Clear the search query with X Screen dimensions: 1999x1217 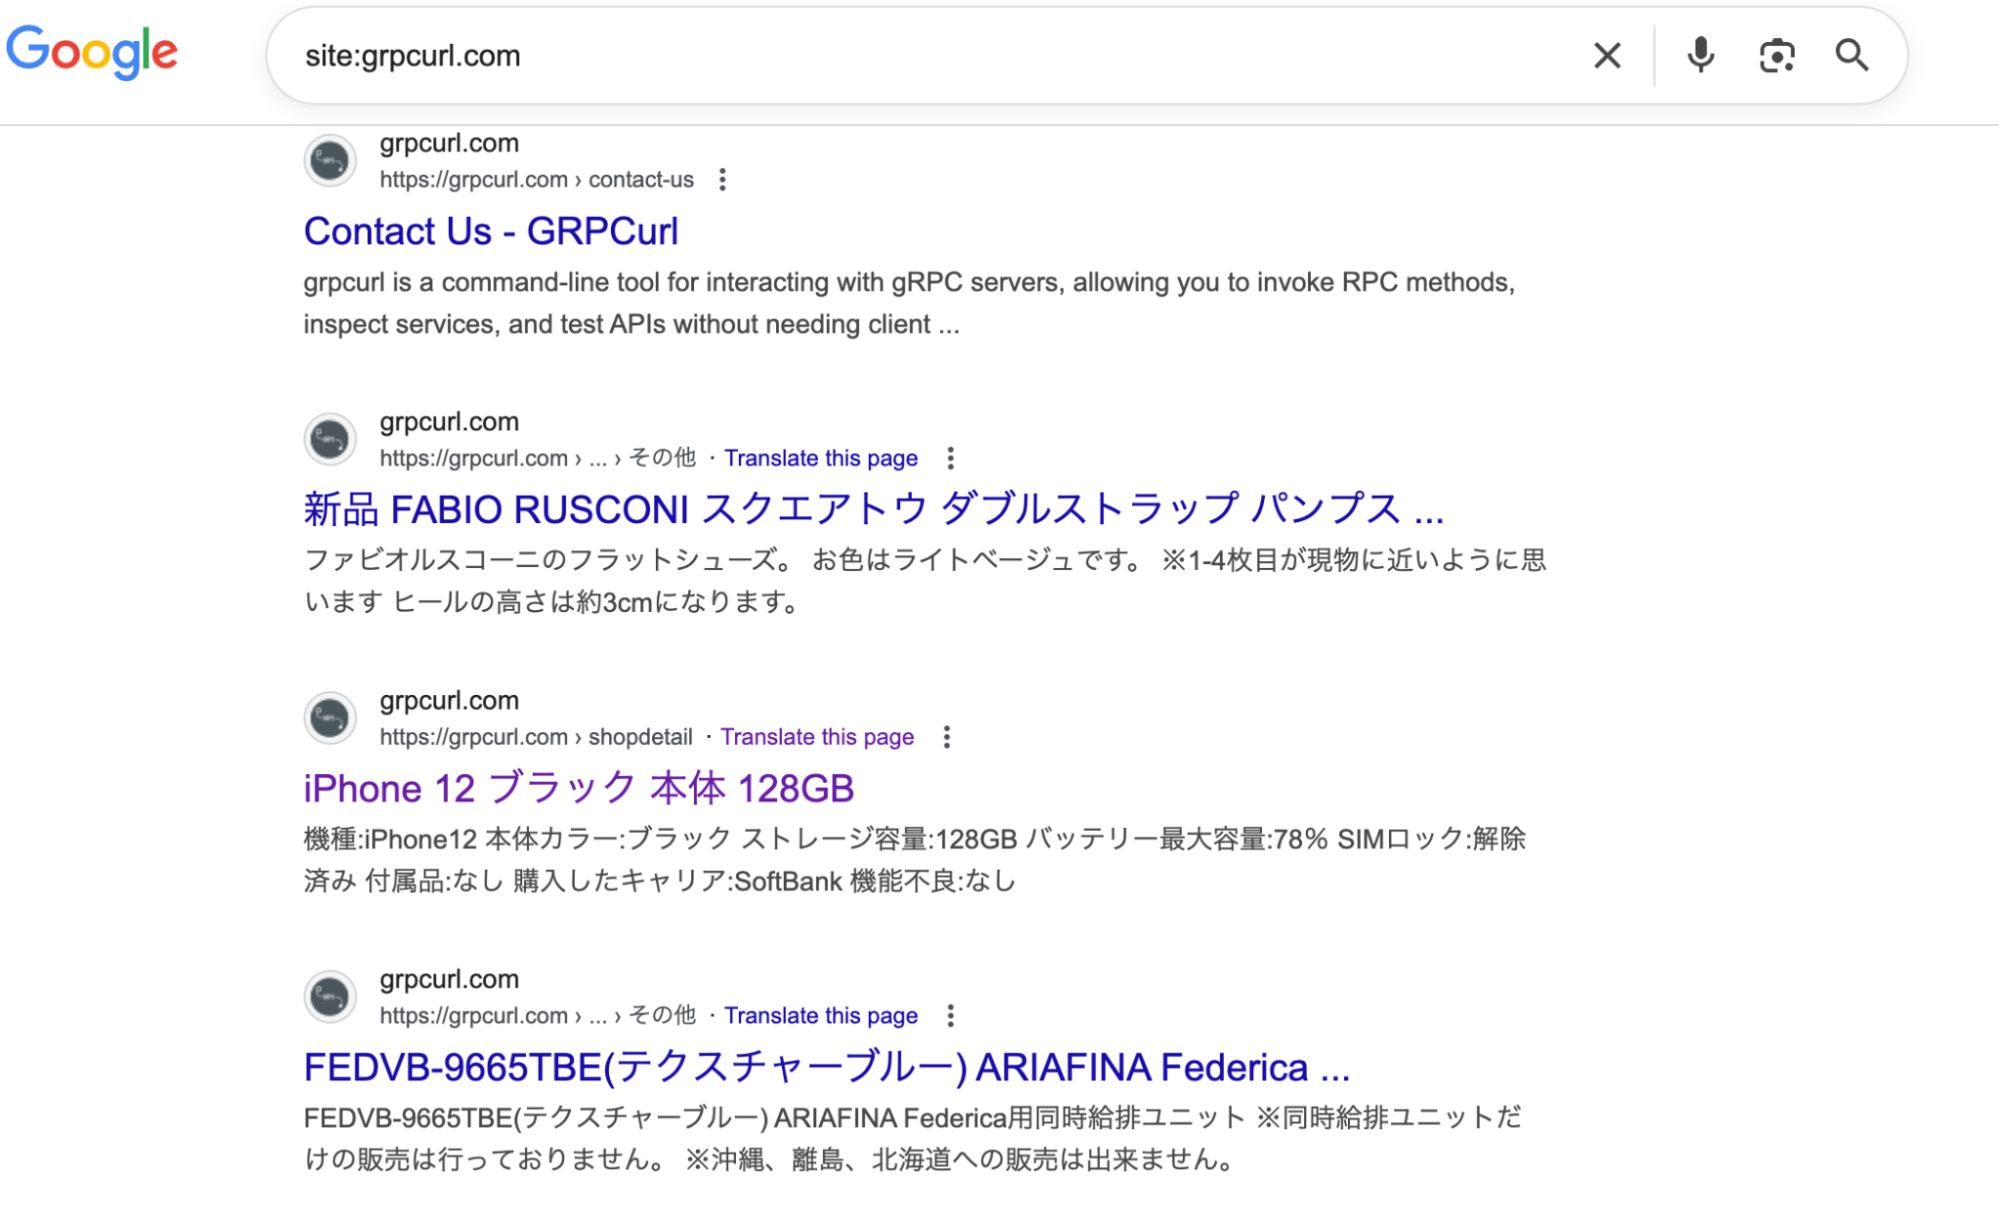1606,56
